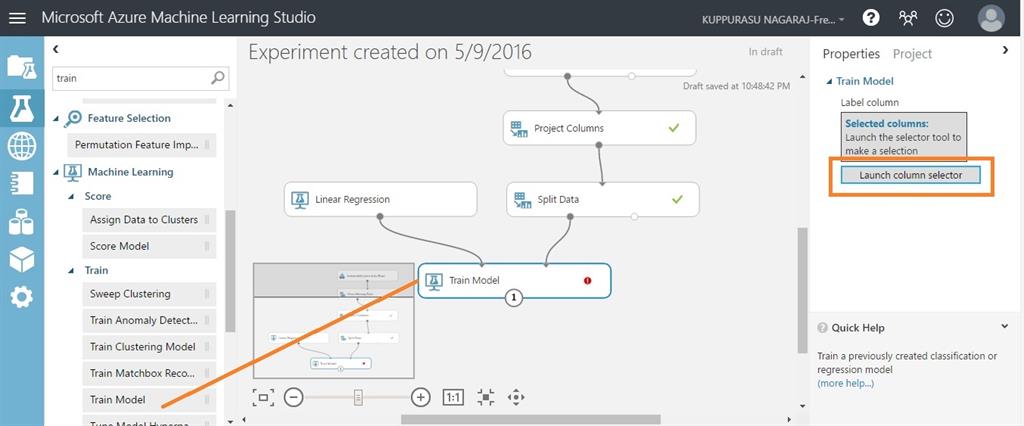Click the red error icon on Train Model
The image size is (1024, 426).
tap(587, 280)
